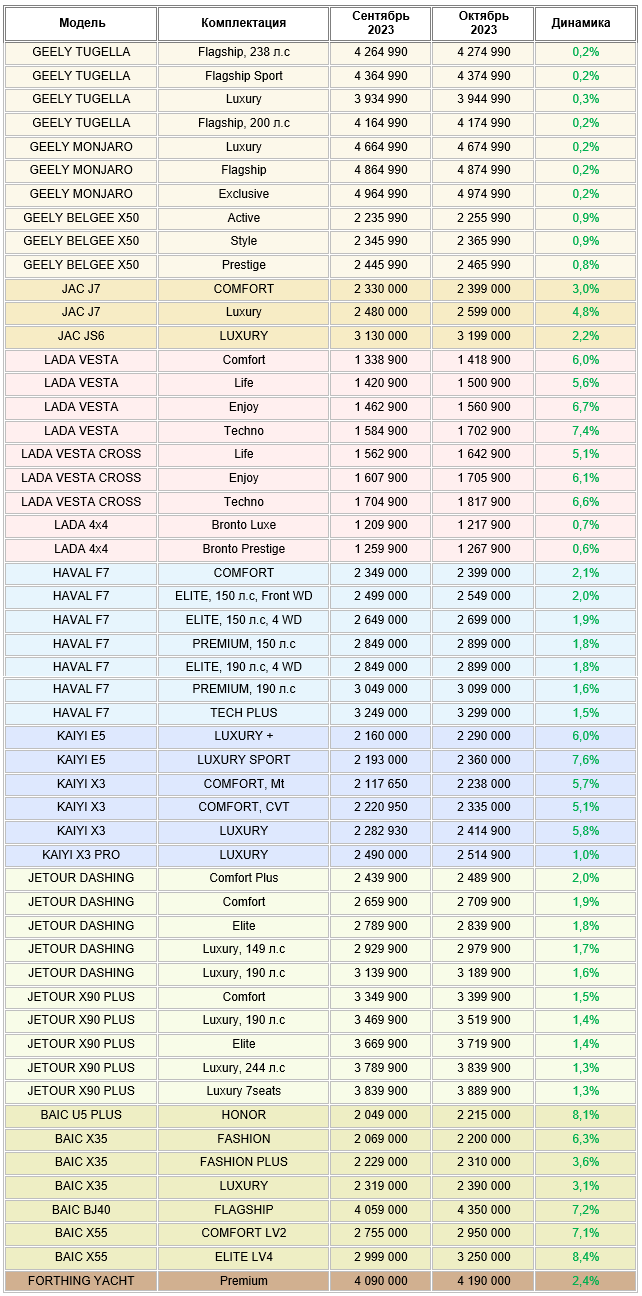Select the JAC JS6 model cell
Screen dimensions: 642x1296
coord(81,336)
